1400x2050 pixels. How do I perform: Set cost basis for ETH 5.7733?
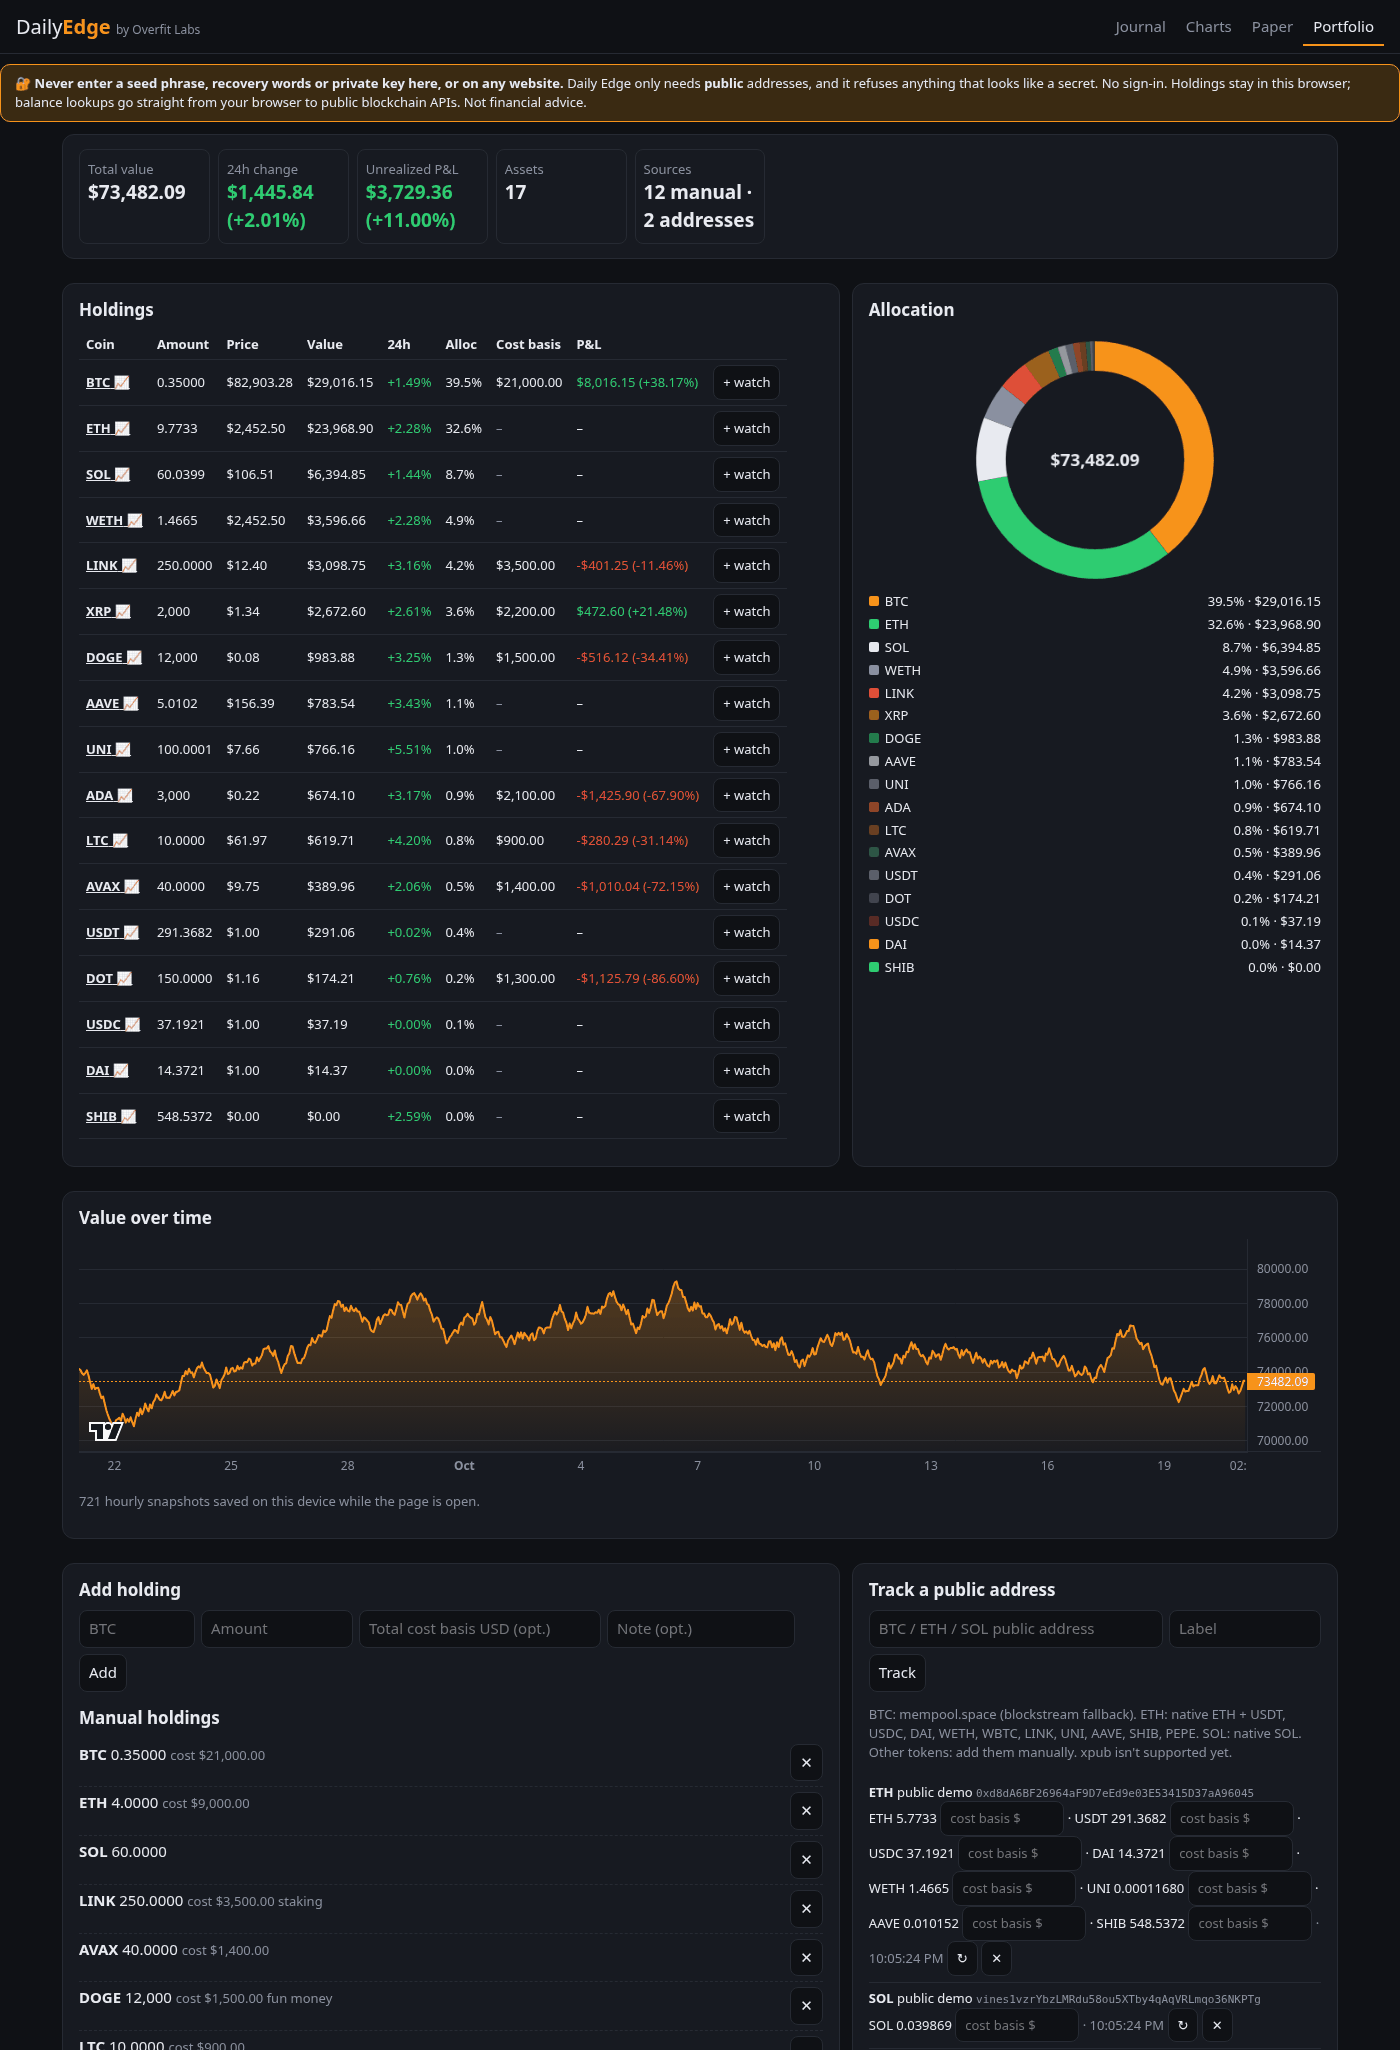[1002, 1819]
